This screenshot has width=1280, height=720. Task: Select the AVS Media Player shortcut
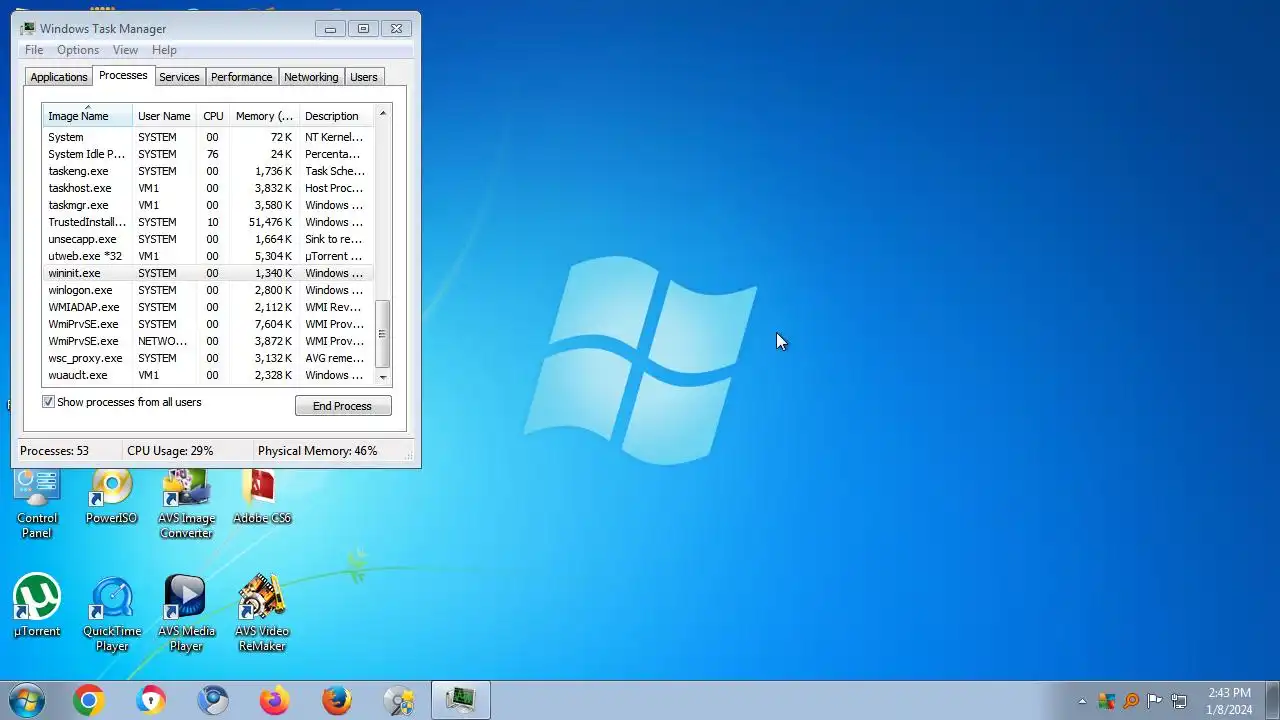[x=186, y=614]
